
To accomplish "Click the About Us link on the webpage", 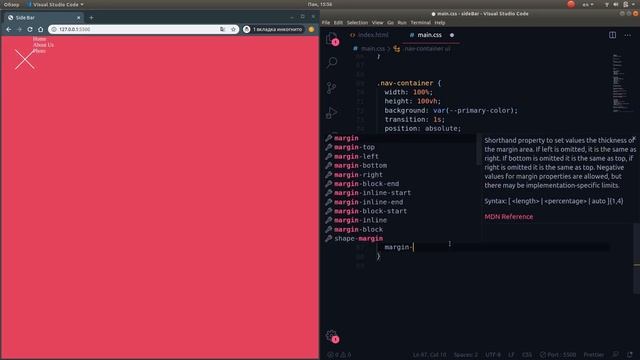I will click(43, 45).
